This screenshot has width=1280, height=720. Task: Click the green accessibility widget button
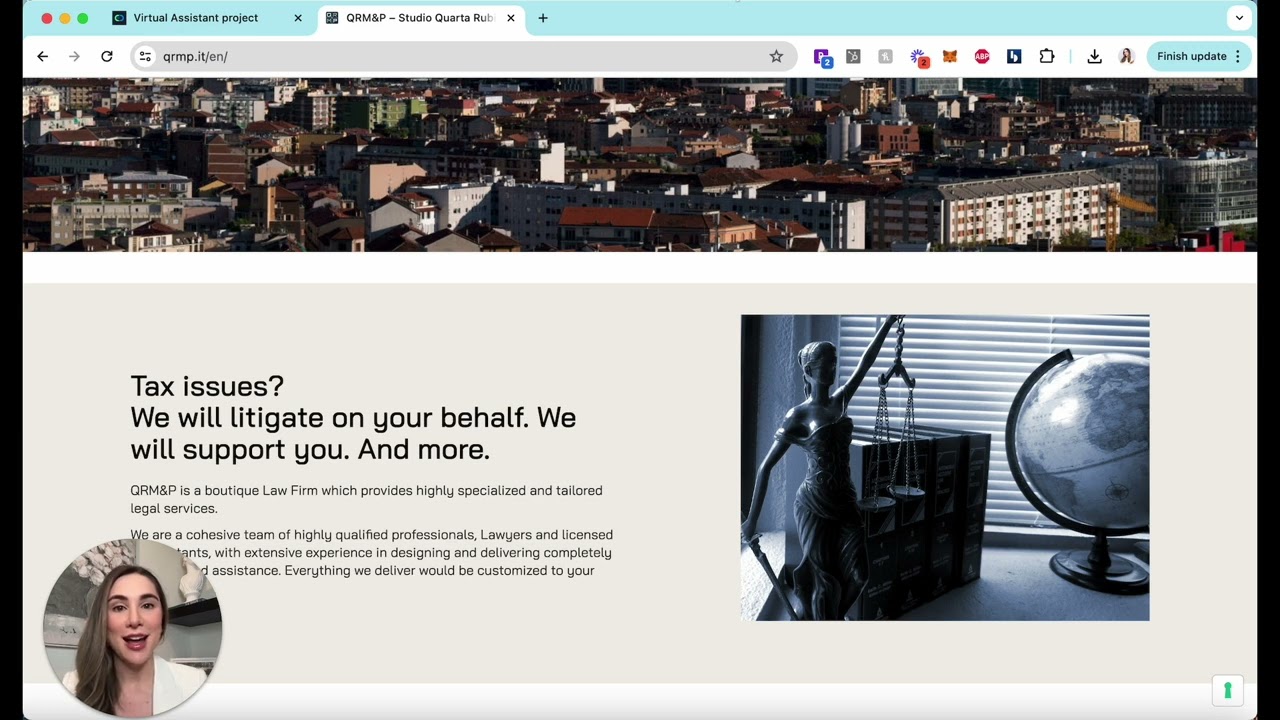(1227, 691)
